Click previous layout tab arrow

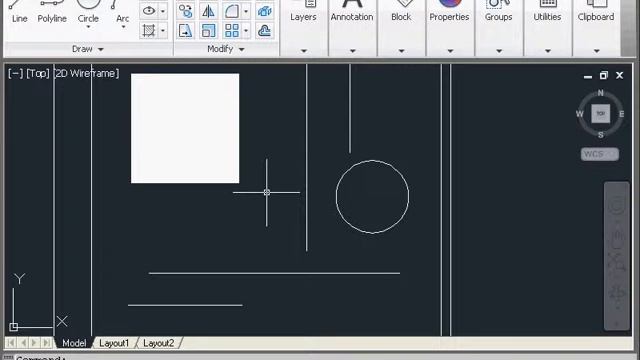(x=23, y=342)
